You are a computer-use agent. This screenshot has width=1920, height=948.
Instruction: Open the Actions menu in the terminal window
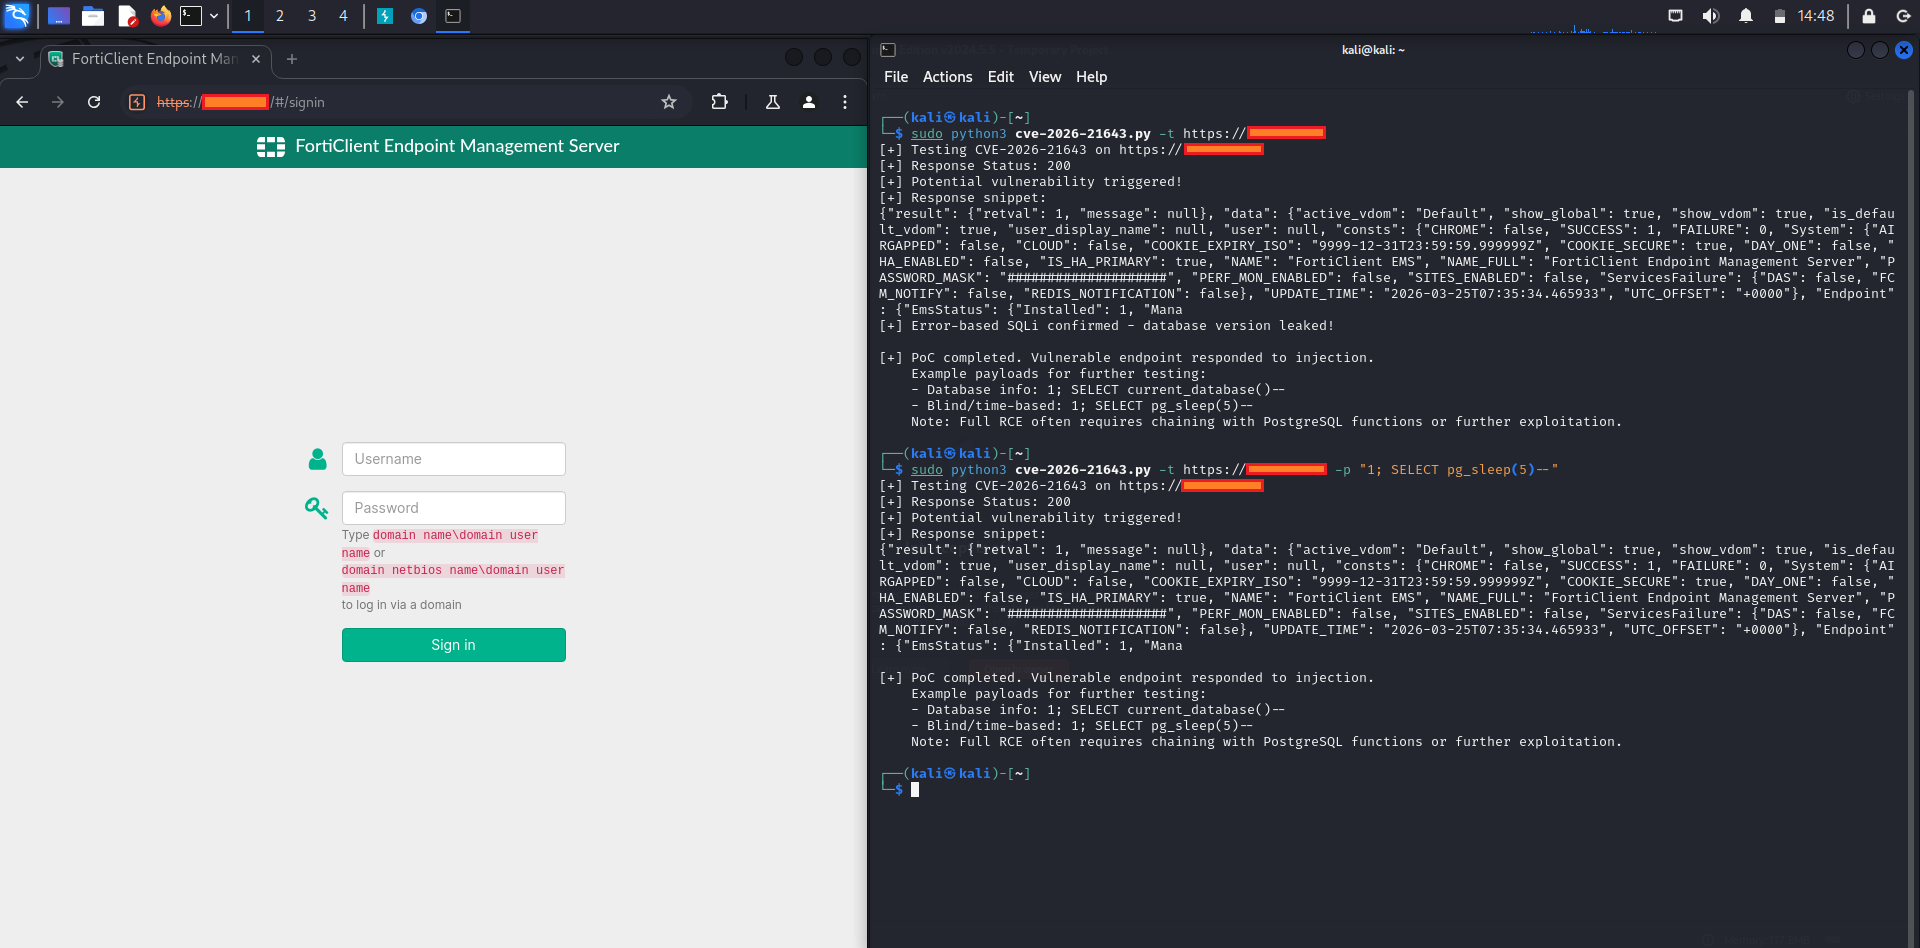pyautogui.click(x=946, y=77)
